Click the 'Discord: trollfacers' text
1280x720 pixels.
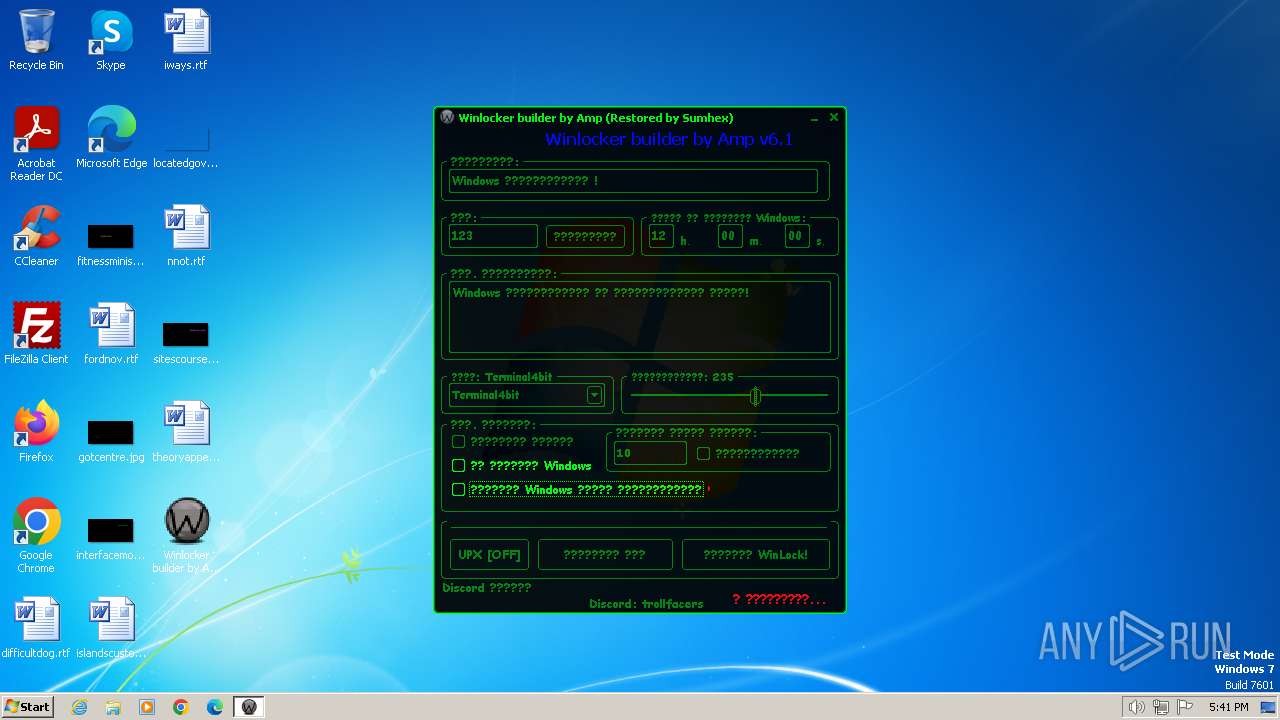646,604
